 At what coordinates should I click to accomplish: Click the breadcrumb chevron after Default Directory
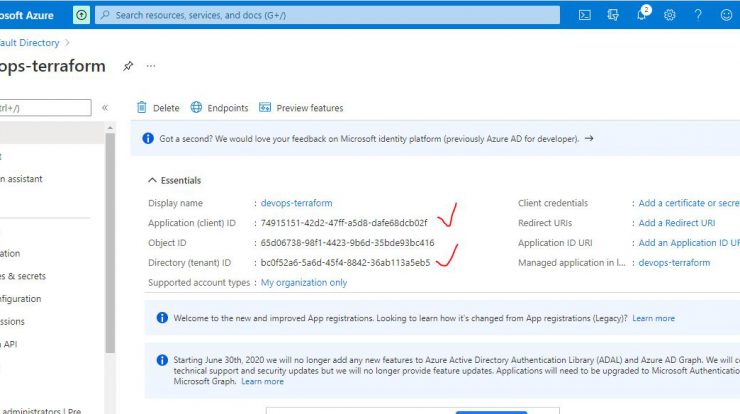point(67,42)
